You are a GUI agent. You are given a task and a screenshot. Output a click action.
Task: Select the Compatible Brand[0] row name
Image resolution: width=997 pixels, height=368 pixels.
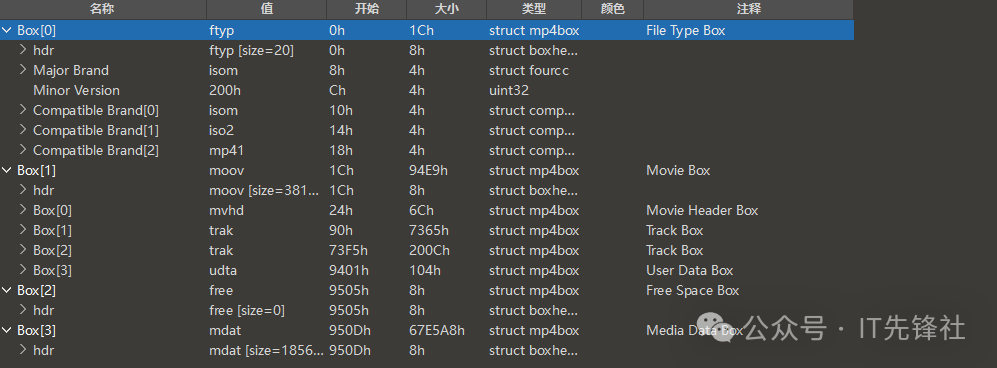(96, 110)
